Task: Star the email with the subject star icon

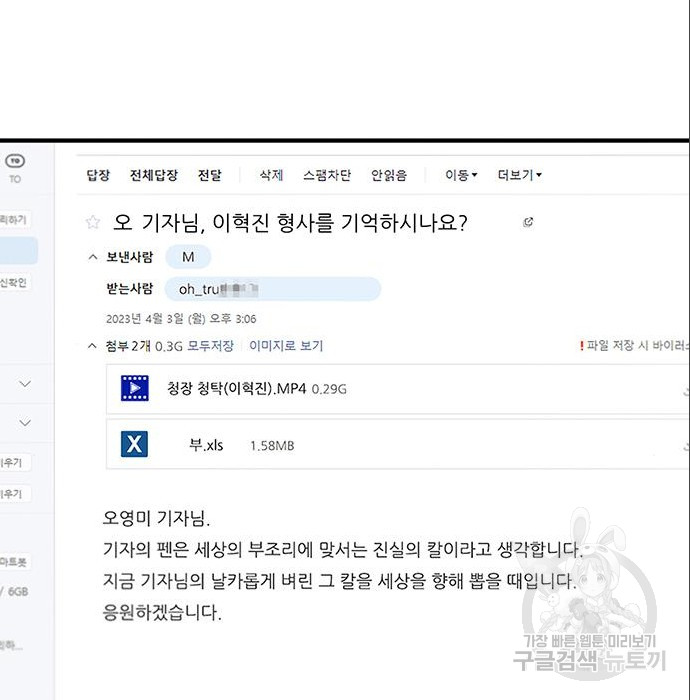Action: tap(93, 222)
